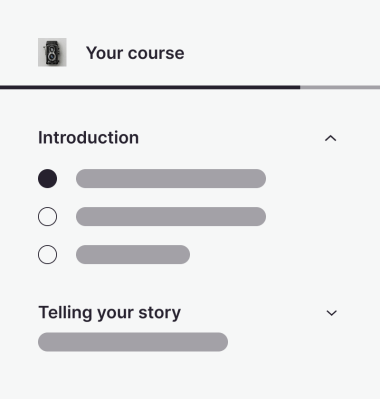Mark the third Introduction lesson circle
This screenshot has height=399, width=380.
pos(47,255)
